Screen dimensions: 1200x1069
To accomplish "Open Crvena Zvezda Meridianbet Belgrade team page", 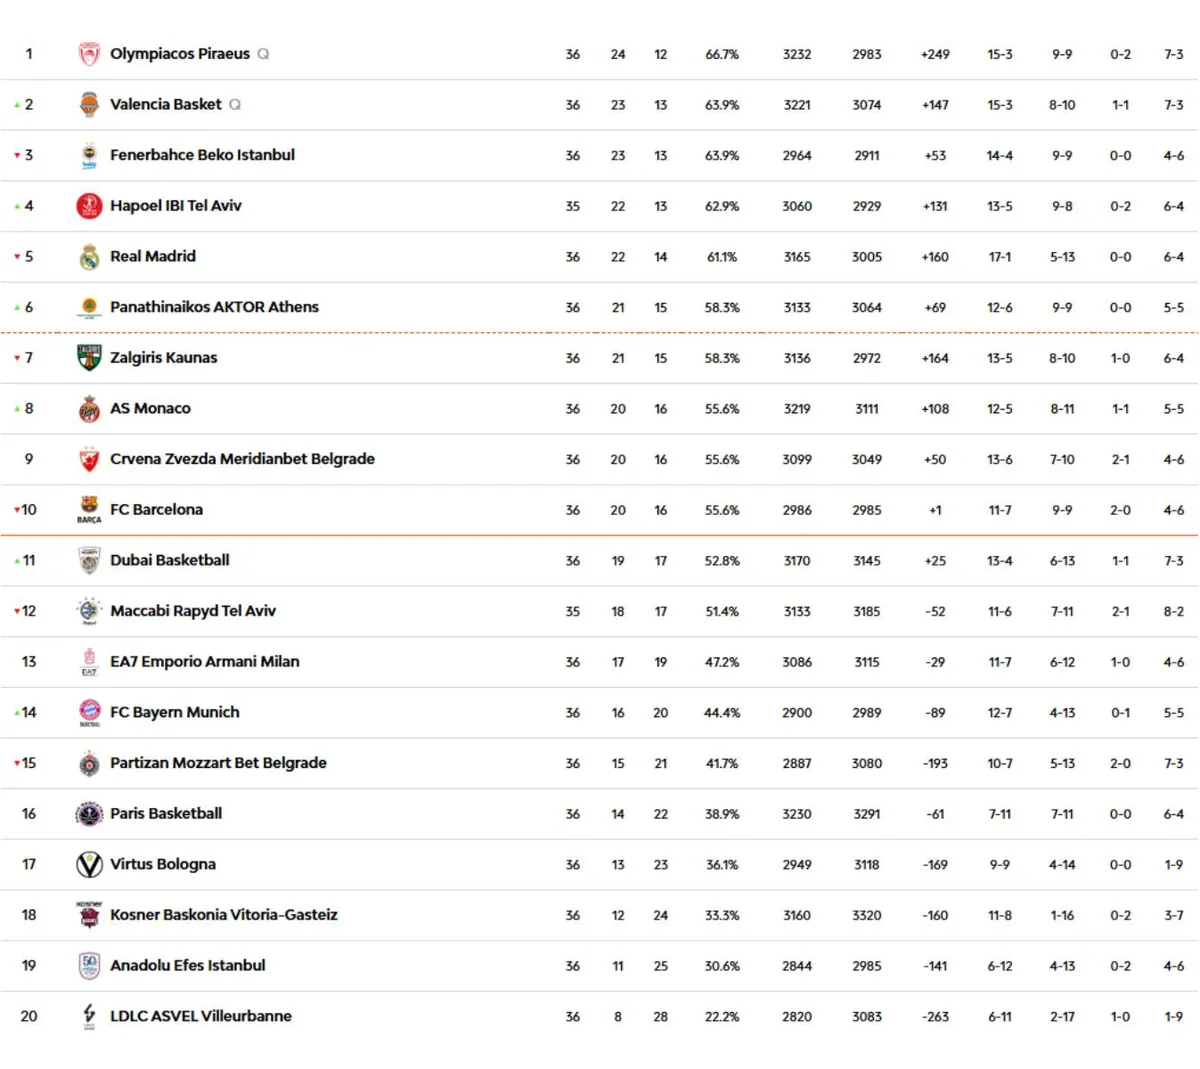I will 242,459.
